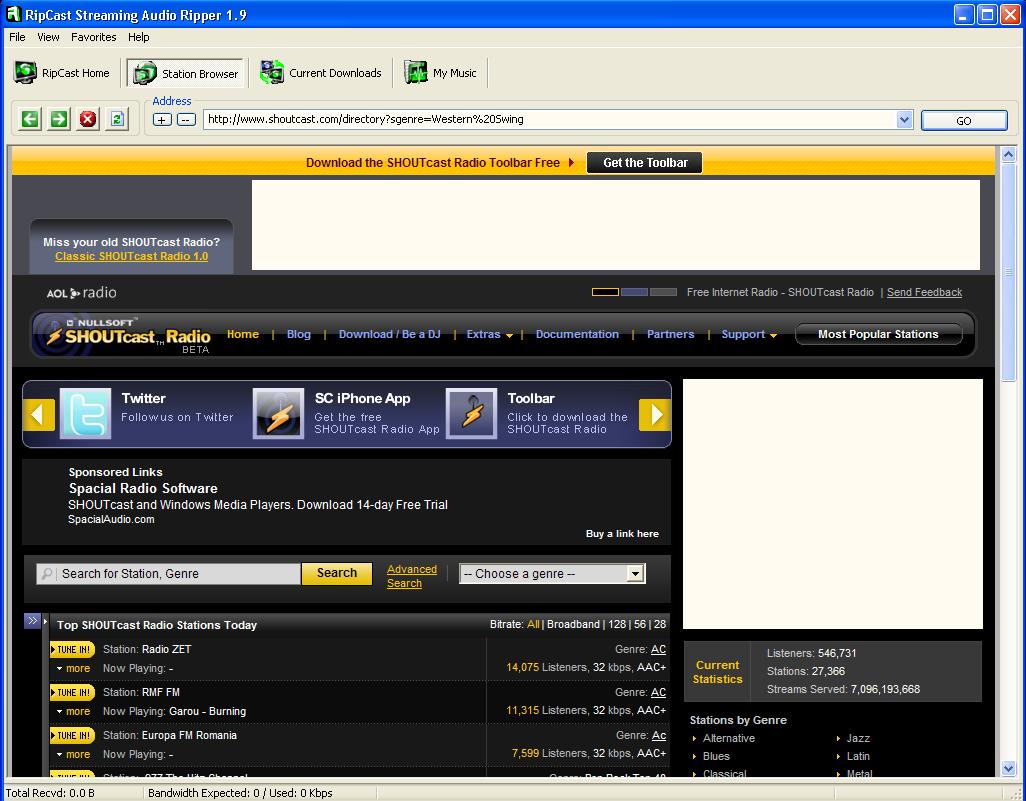The height and width of the screenshot is (801, 1026).
Task: Click Most Popular Stations button
Action: click(878, 334)
